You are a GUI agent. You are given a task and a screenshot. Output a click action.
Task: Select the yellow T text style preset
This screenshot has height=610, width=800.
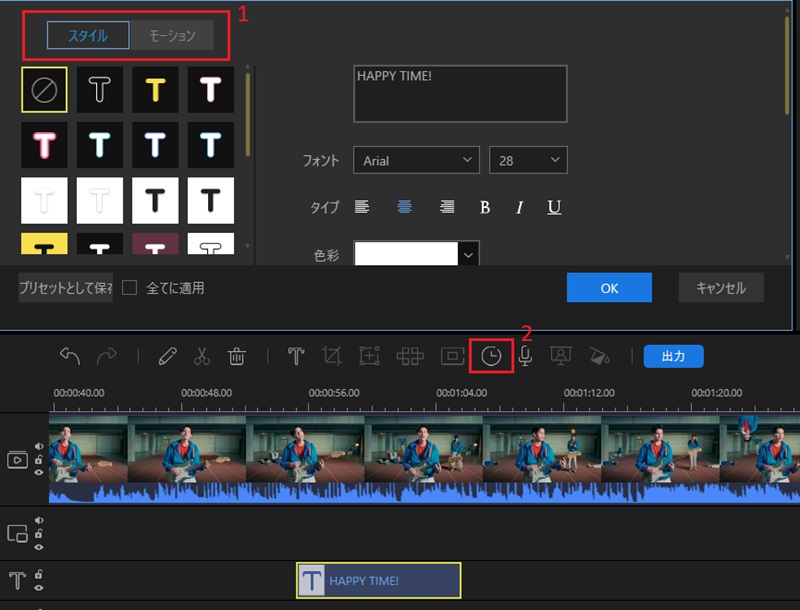coord(155,90)
